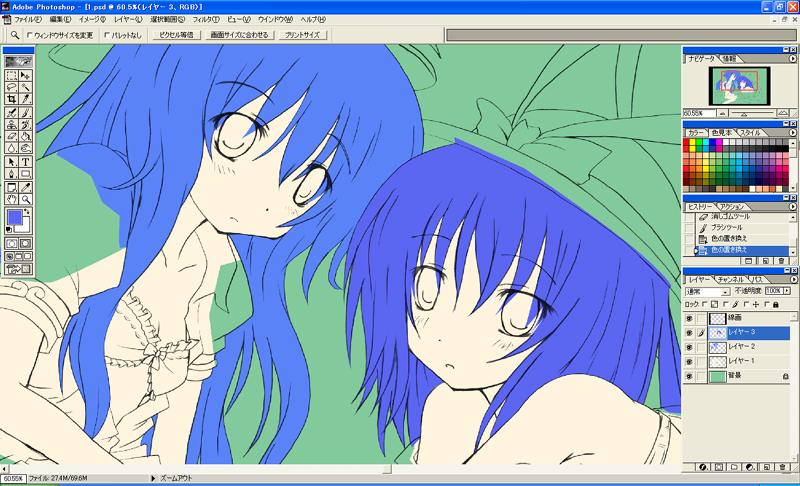Open イメージ menu
800x486 pixels.
tap(92, 19)
